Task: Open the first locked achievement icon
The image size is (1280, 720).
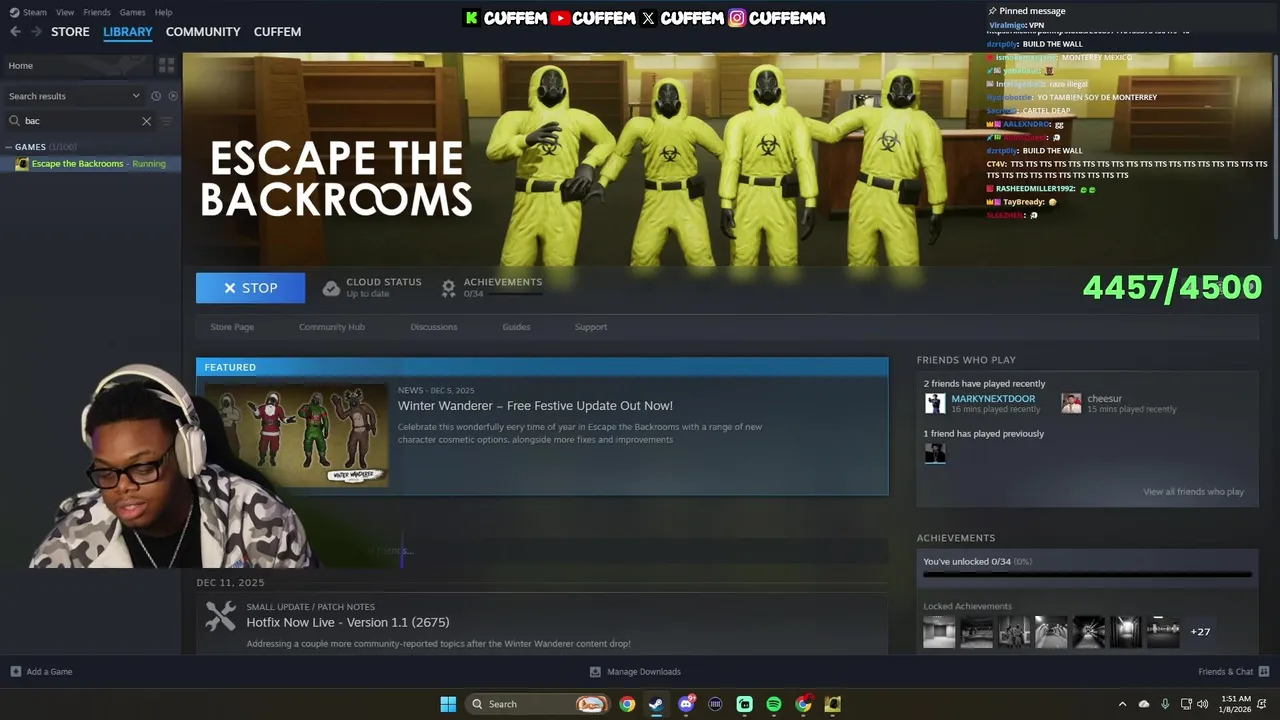Action: click(x=939, y=632)
